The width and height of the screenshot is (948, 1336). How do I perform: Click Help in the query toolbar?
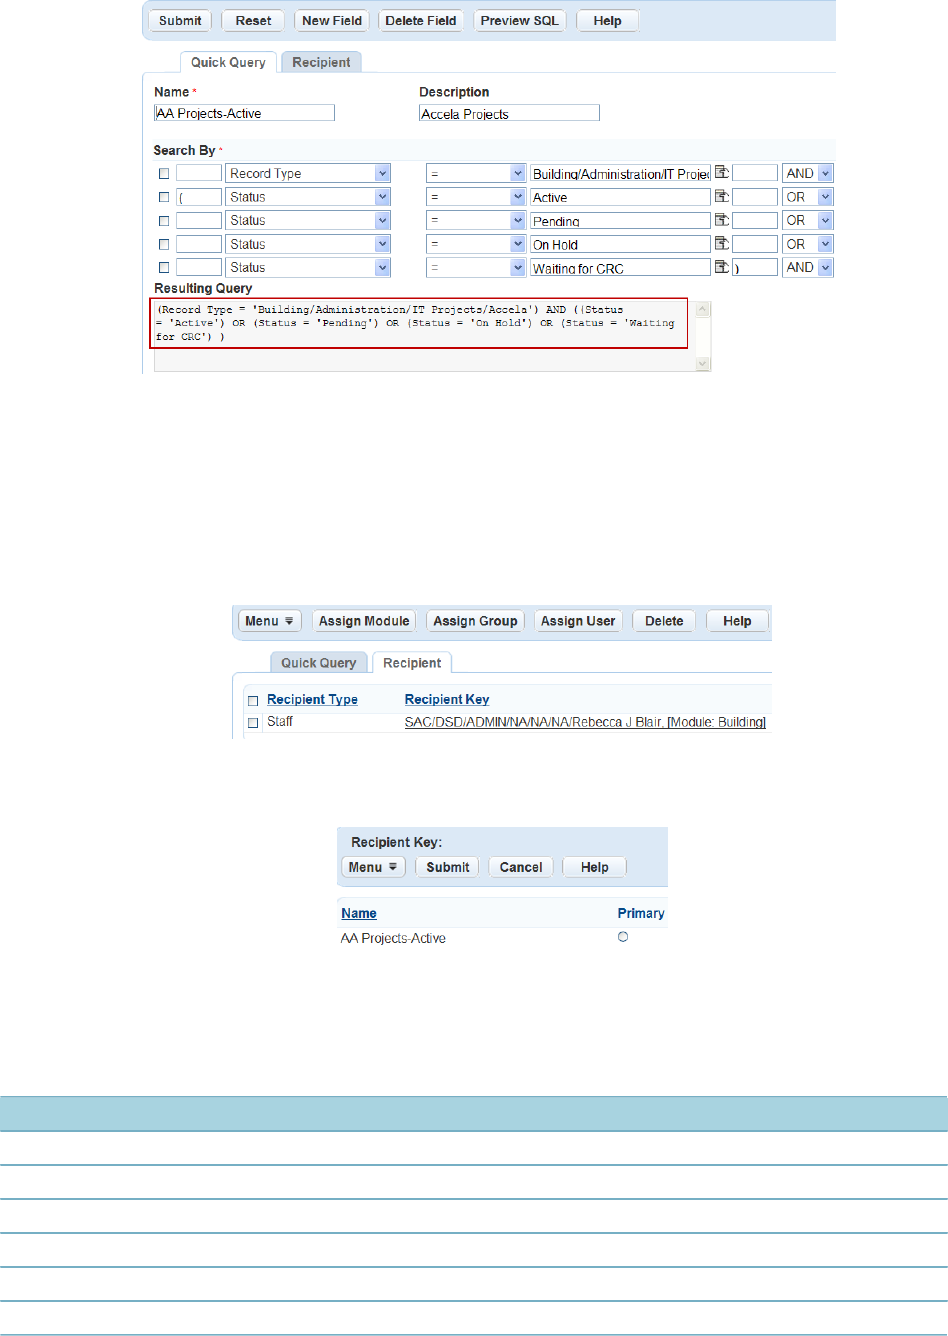(x=607, y=20)
